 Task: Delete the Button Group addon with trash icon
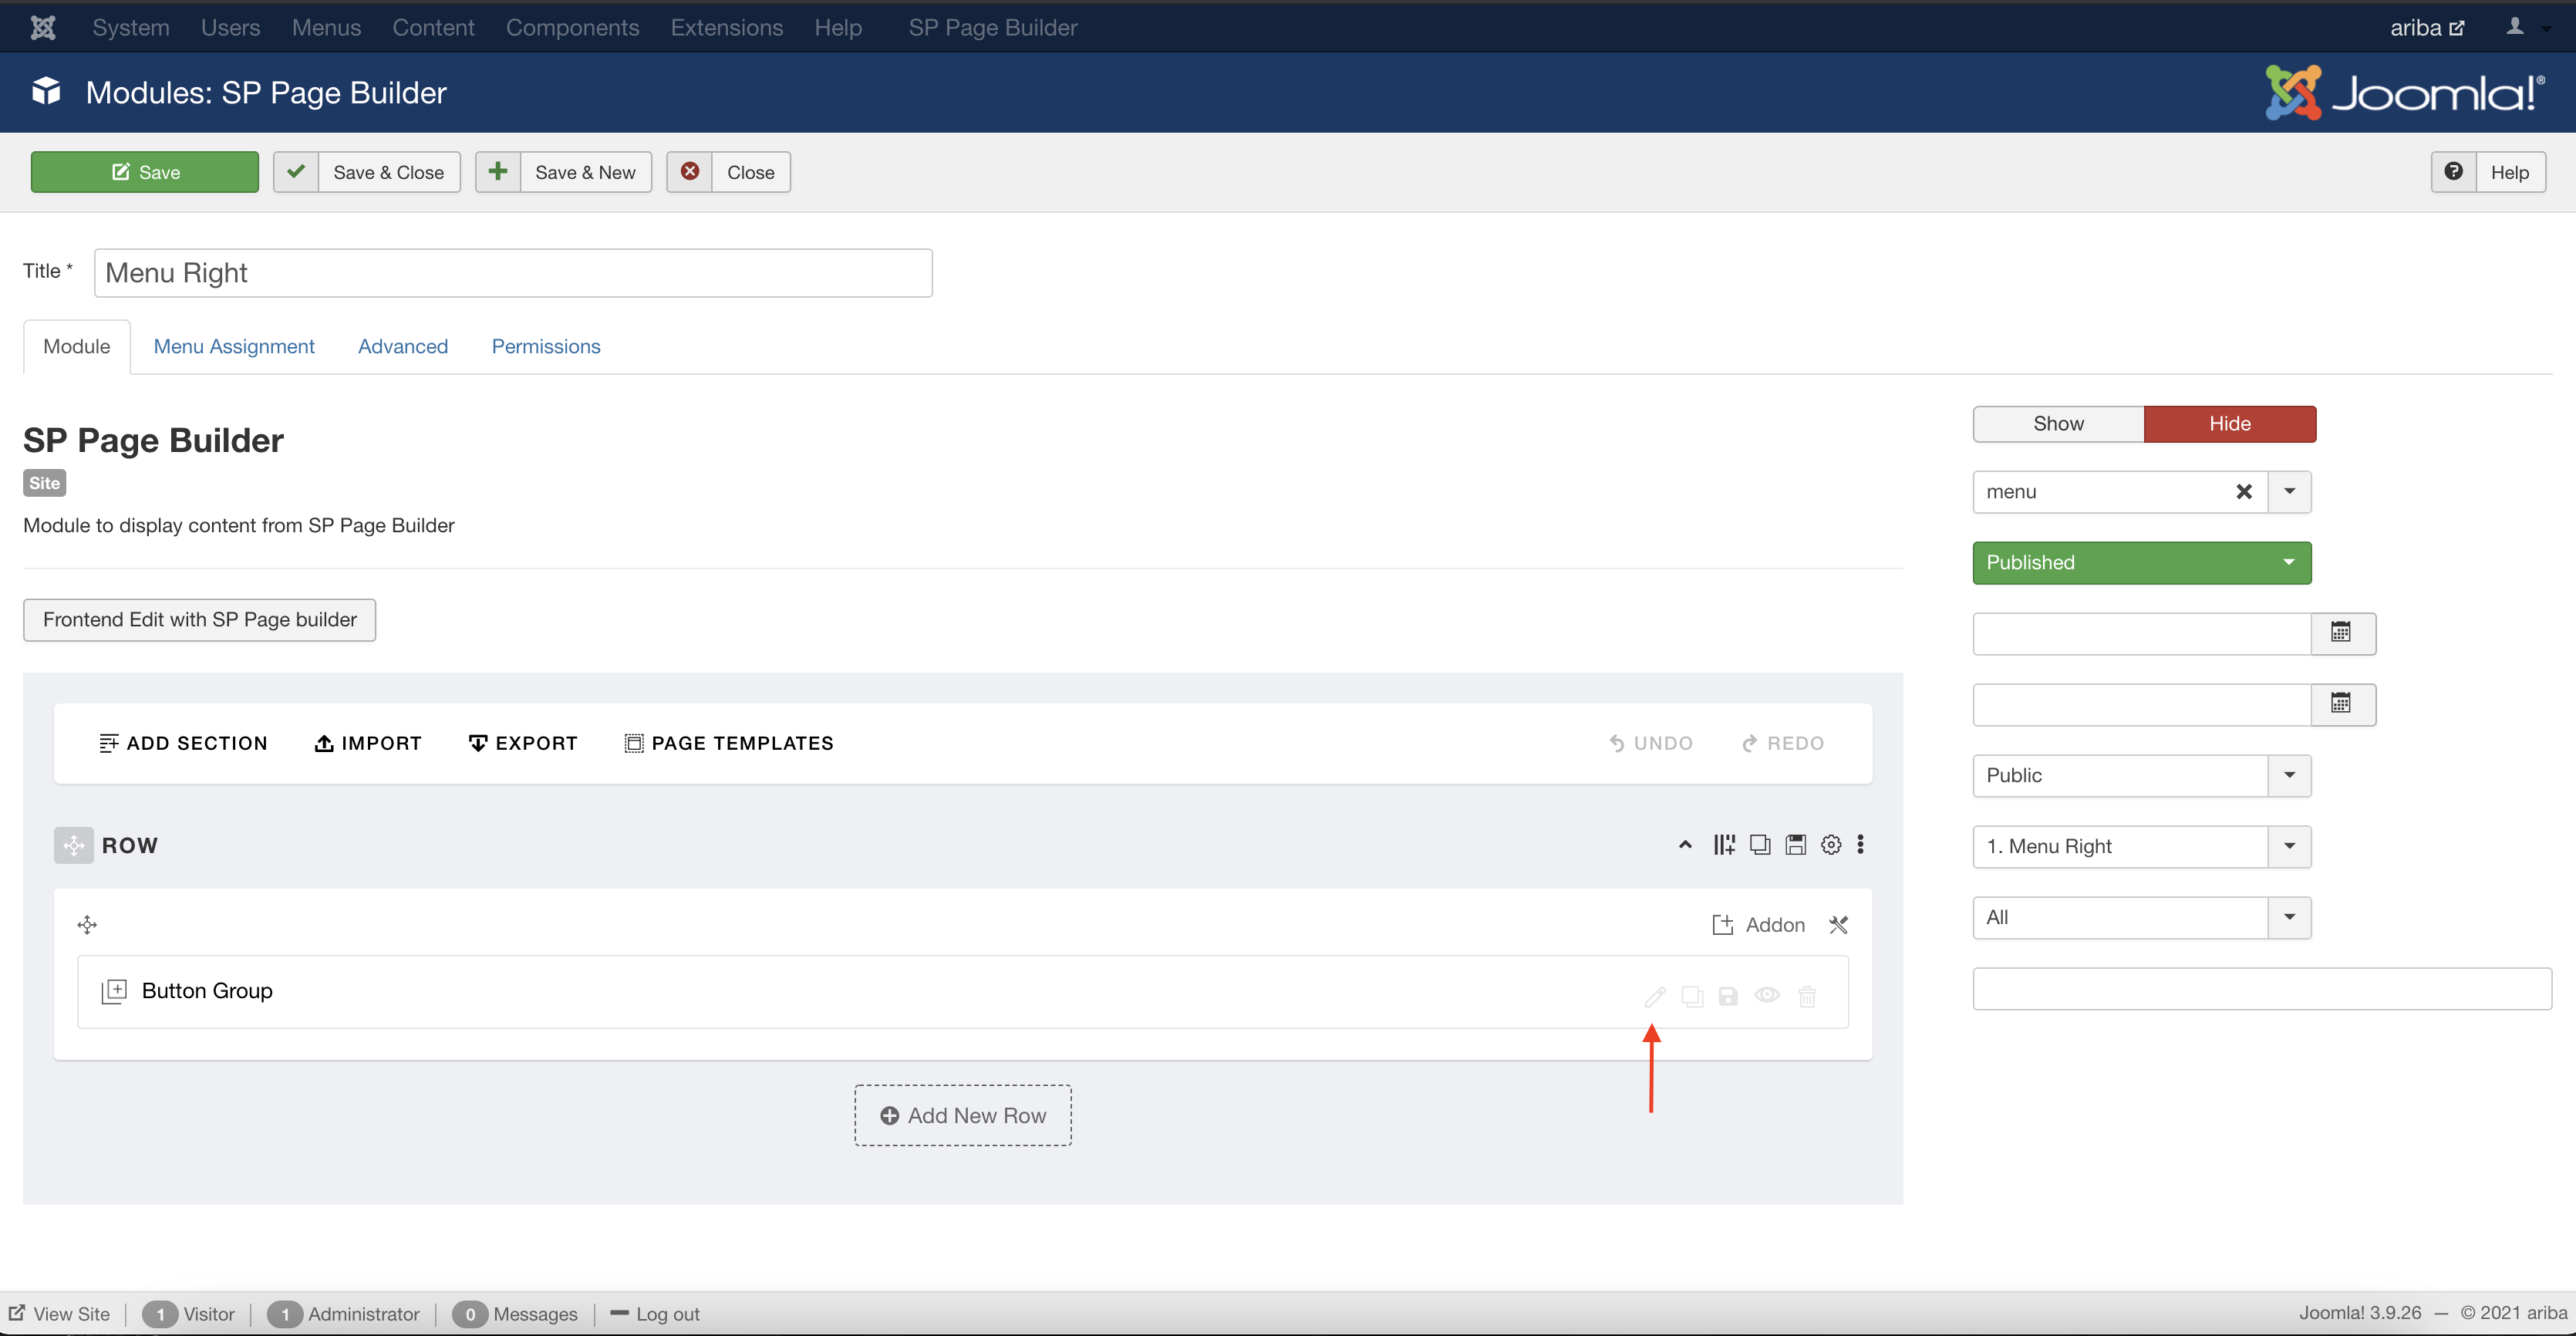coord(1807,996)
